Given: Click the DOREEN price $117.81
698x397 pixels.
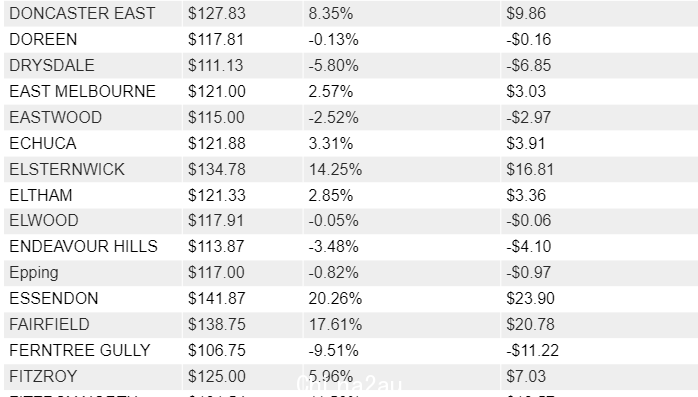Looking at the screenshot, I should click(216, 39).
